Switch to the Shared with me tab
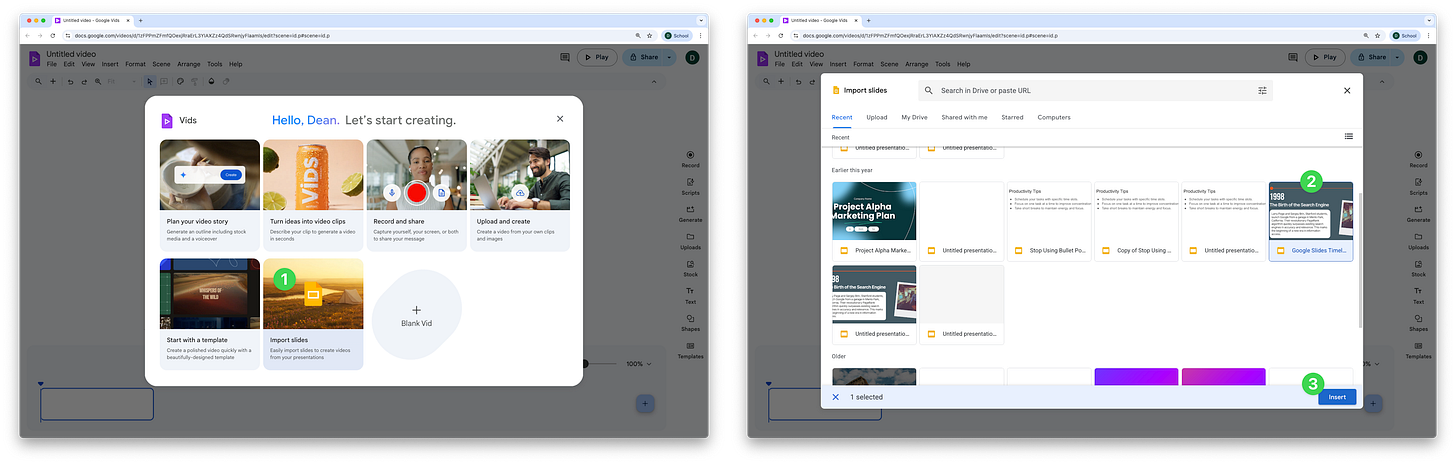Viewport: 1456px width, 464px height. click(x=964, y=117)
